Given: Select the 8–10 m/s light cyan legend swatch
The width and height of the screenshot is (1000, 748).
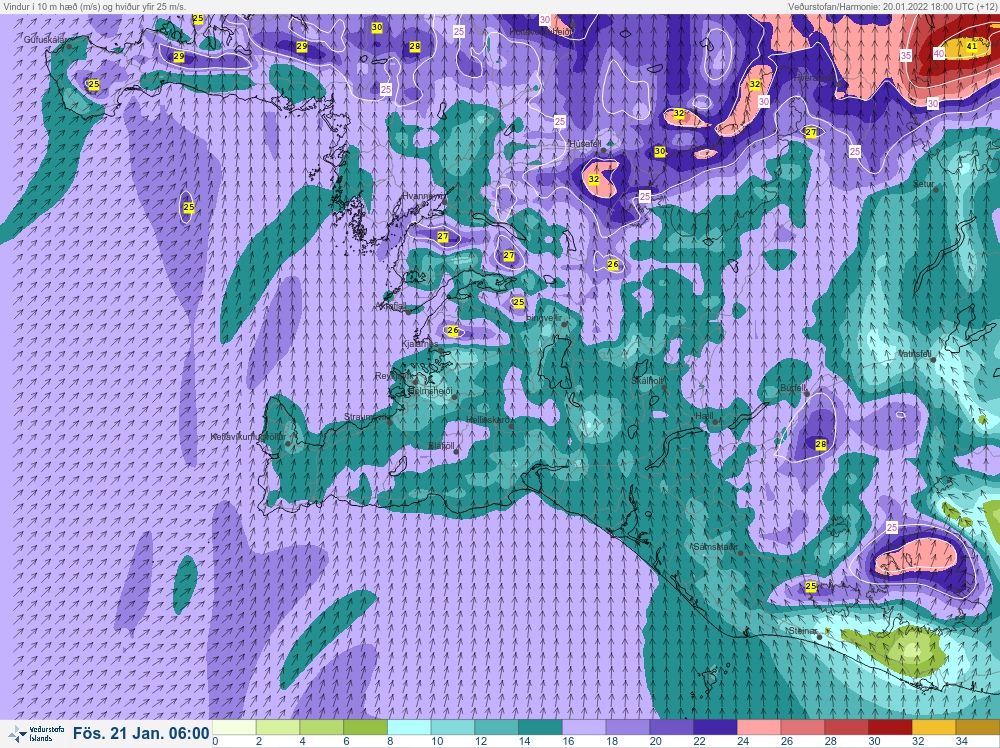Looking at the screenshot, I should pyautogui.click(x=409, y=728).
